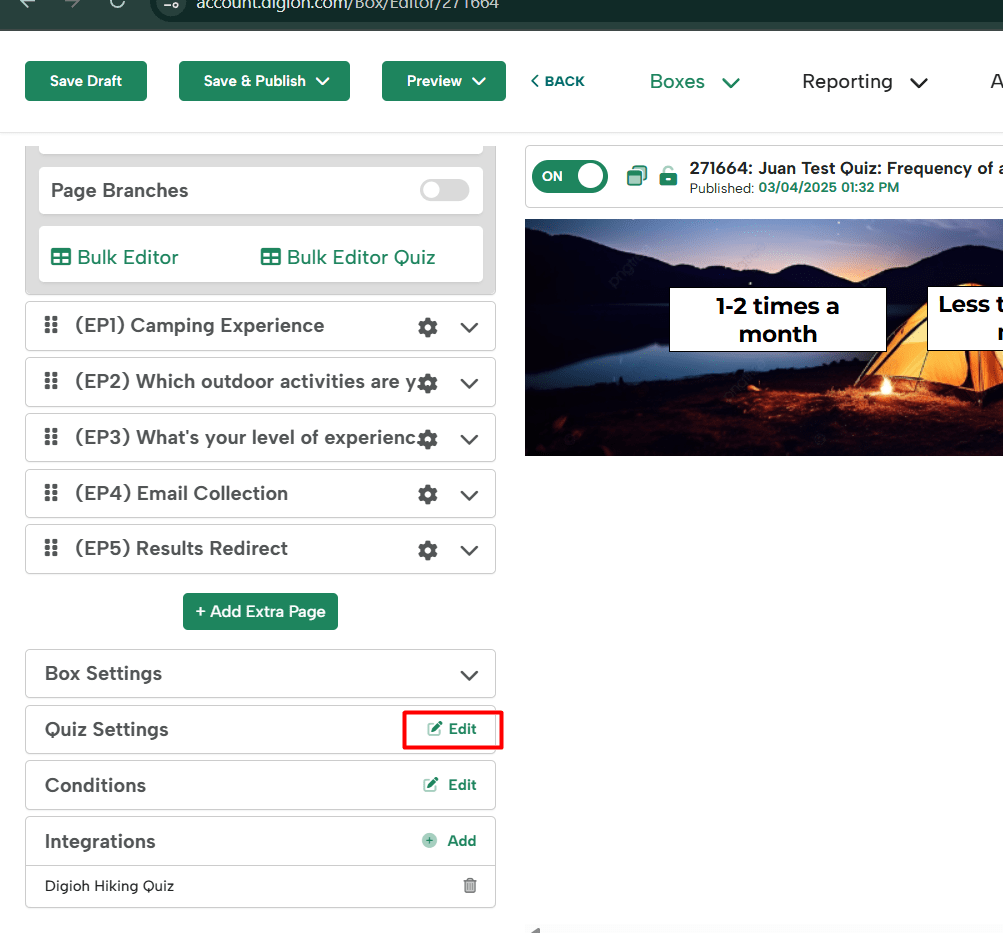Open settings gear for EP3 level of experience
The height and width of the screenshot is (933, 1003).
pos(427,439)
